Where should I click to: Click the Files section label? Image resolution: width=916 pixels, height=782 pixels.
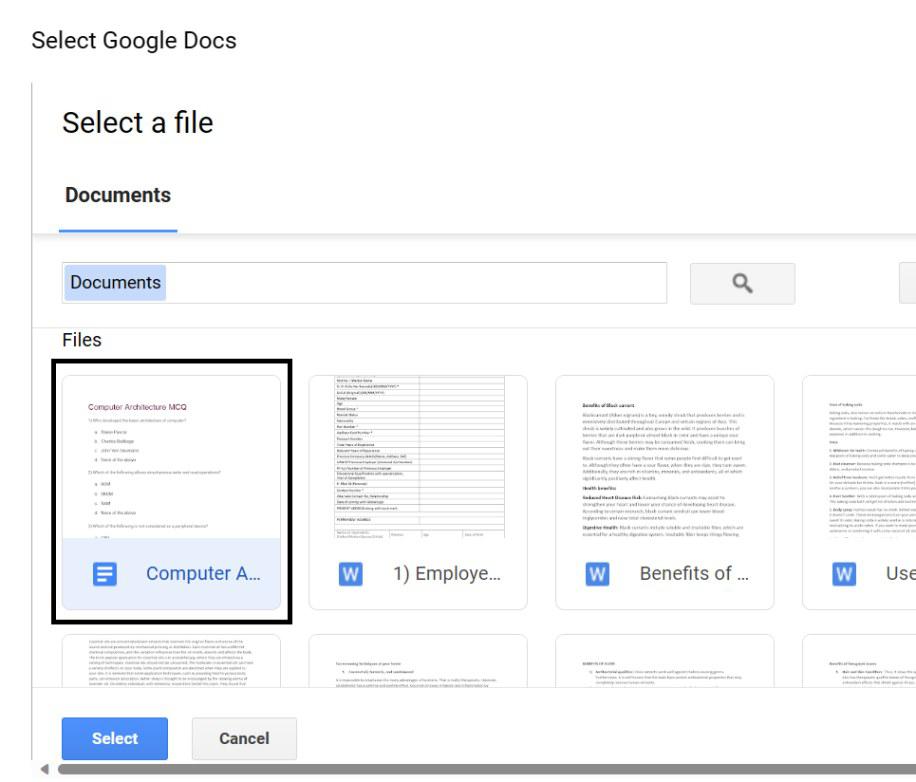pyautogui.click(x=82, y=340)
